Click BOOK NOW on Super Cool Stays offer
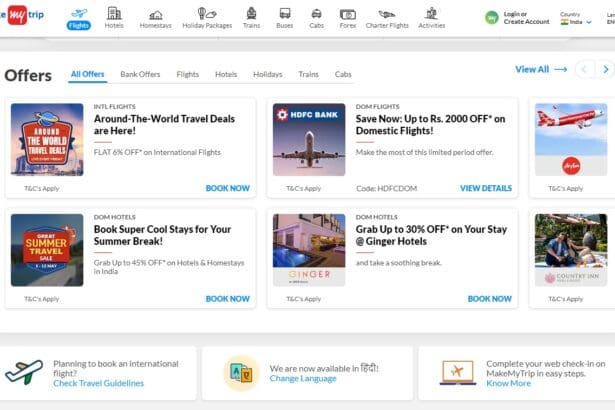Image resolution: width=615 pixels, height=410 pixels. (x=228, y=299)
